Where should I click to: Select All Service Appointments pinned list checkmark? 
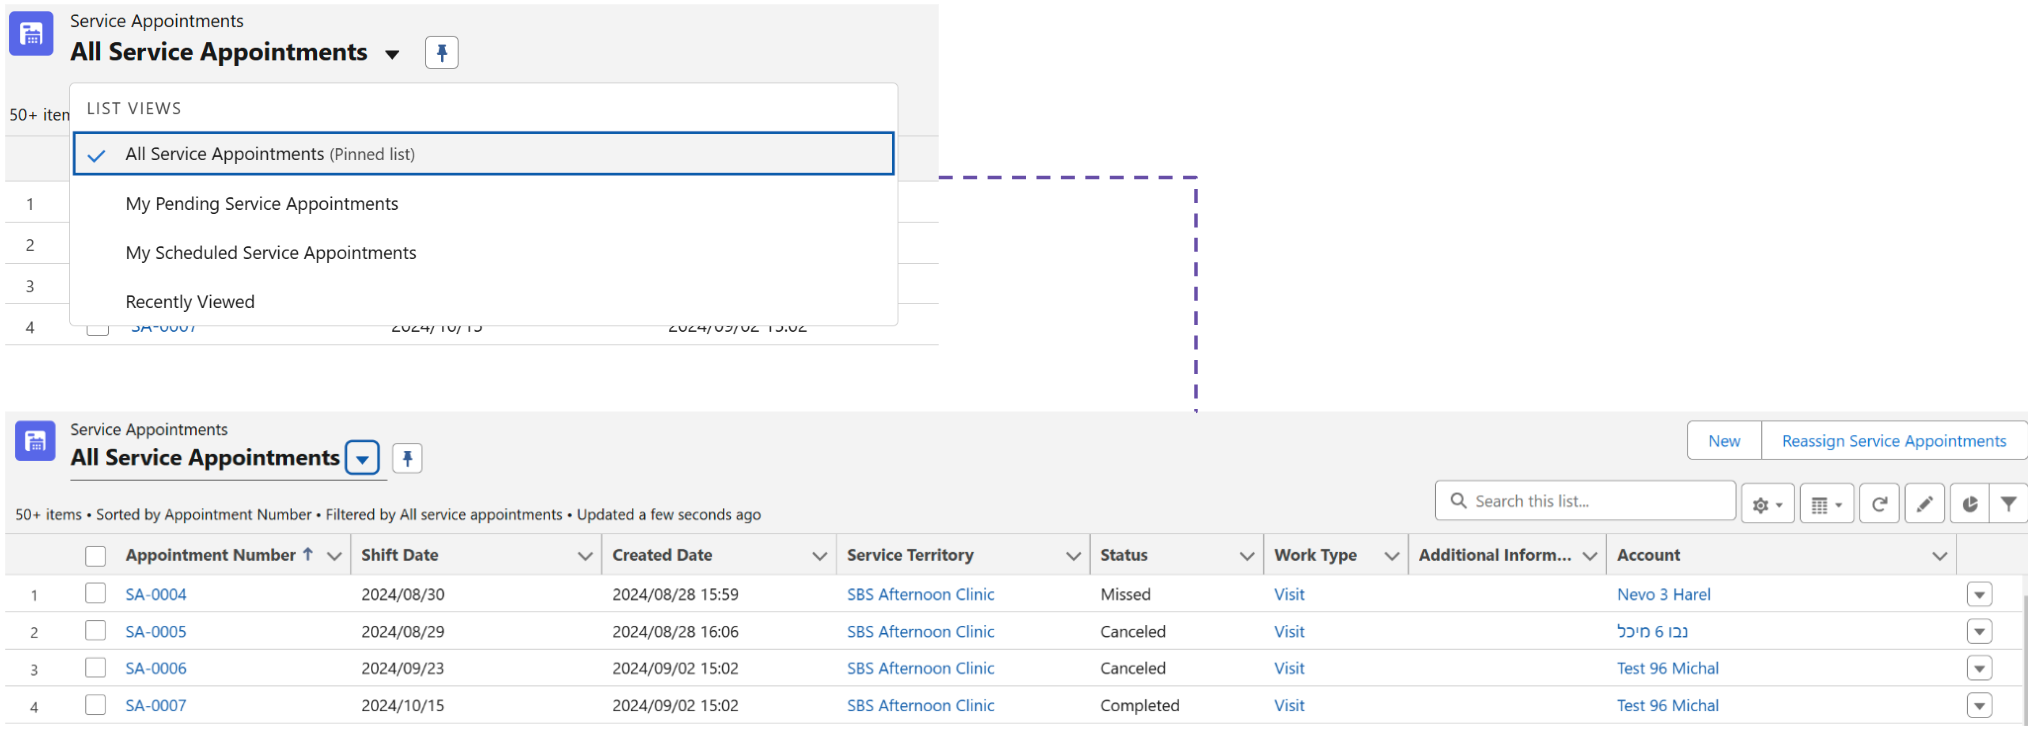(x=97, y=155)
